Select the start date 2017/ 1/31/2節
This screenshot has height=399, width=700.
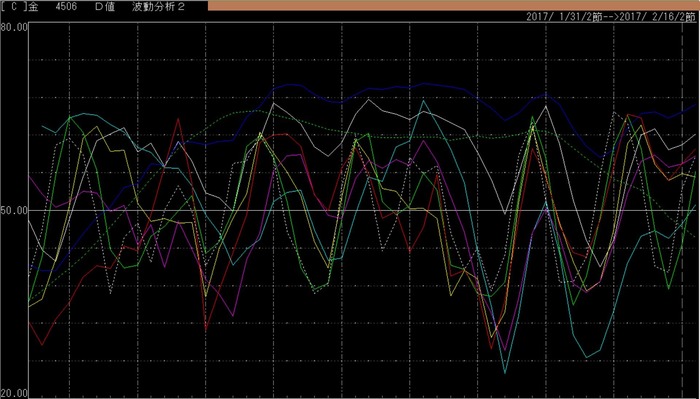point(564,17)
